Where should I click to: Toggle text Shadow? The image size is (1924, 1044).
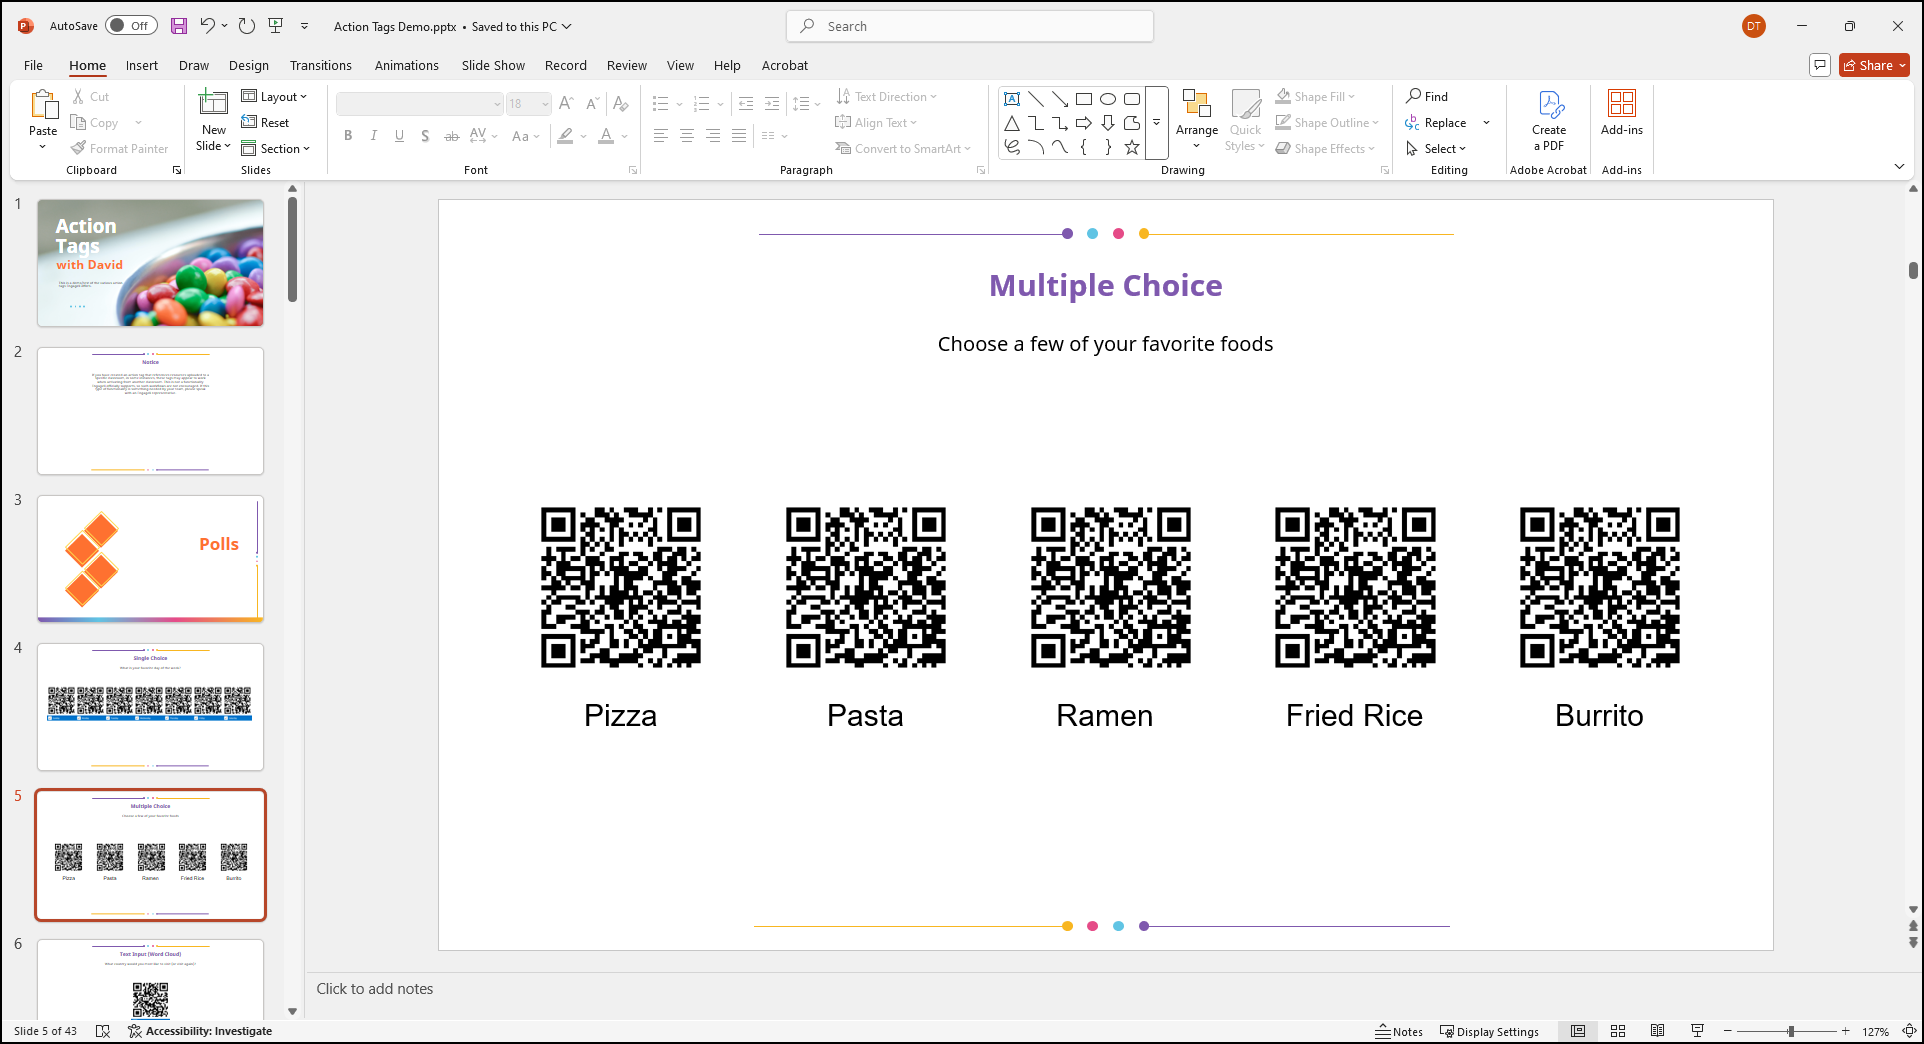click(426, 136)
